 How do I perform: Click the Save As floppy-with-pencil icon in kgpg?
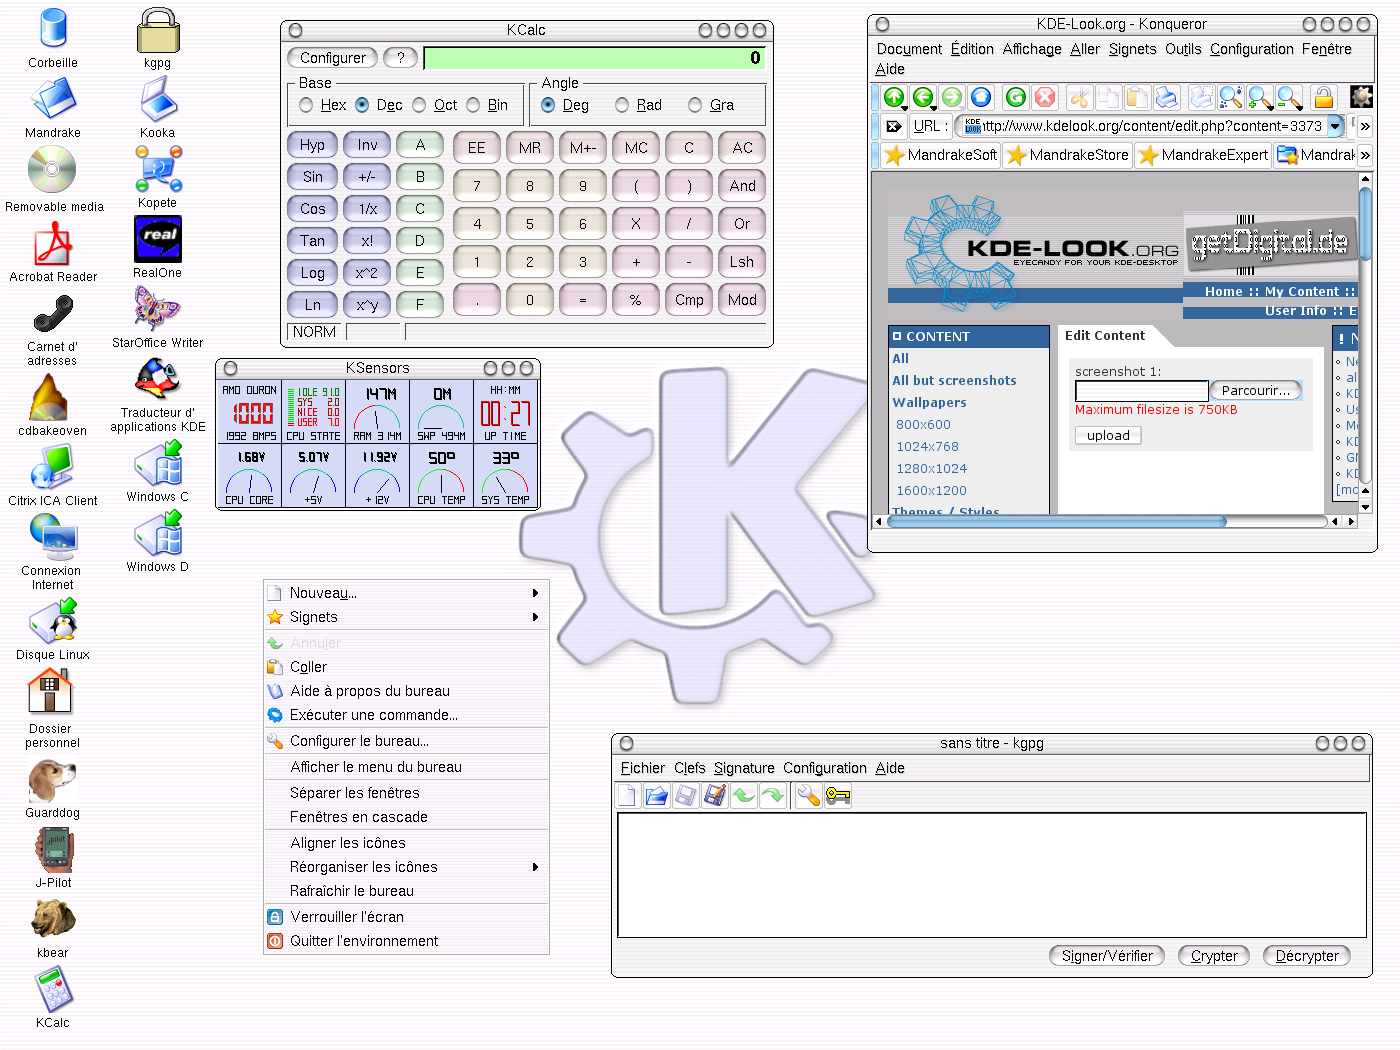pos(714,796)
